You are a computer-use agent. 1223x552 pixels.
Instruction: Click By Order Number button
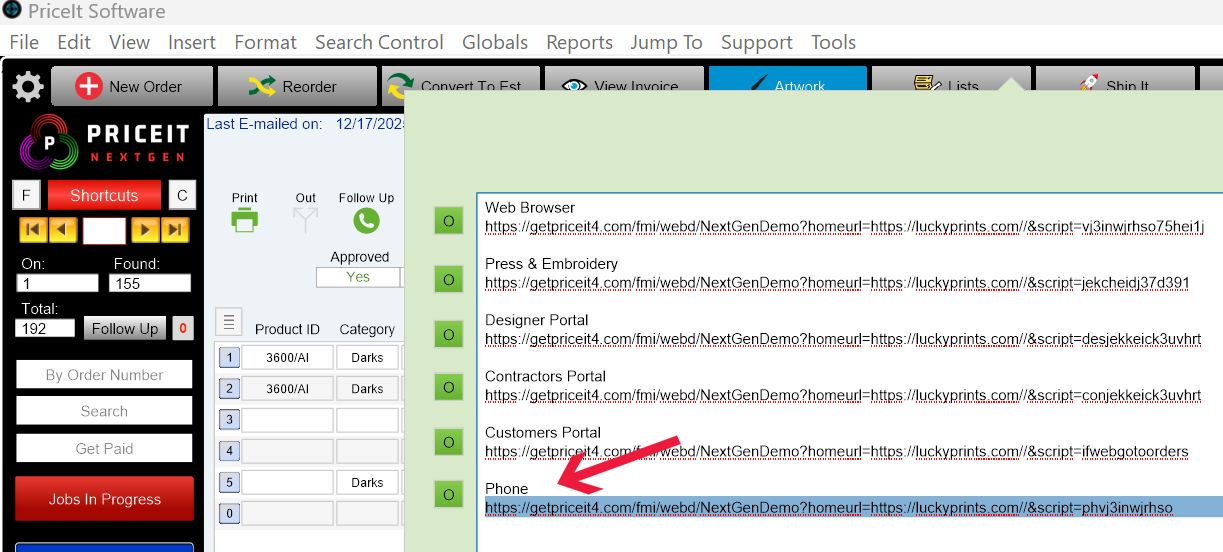click(104, 375)
